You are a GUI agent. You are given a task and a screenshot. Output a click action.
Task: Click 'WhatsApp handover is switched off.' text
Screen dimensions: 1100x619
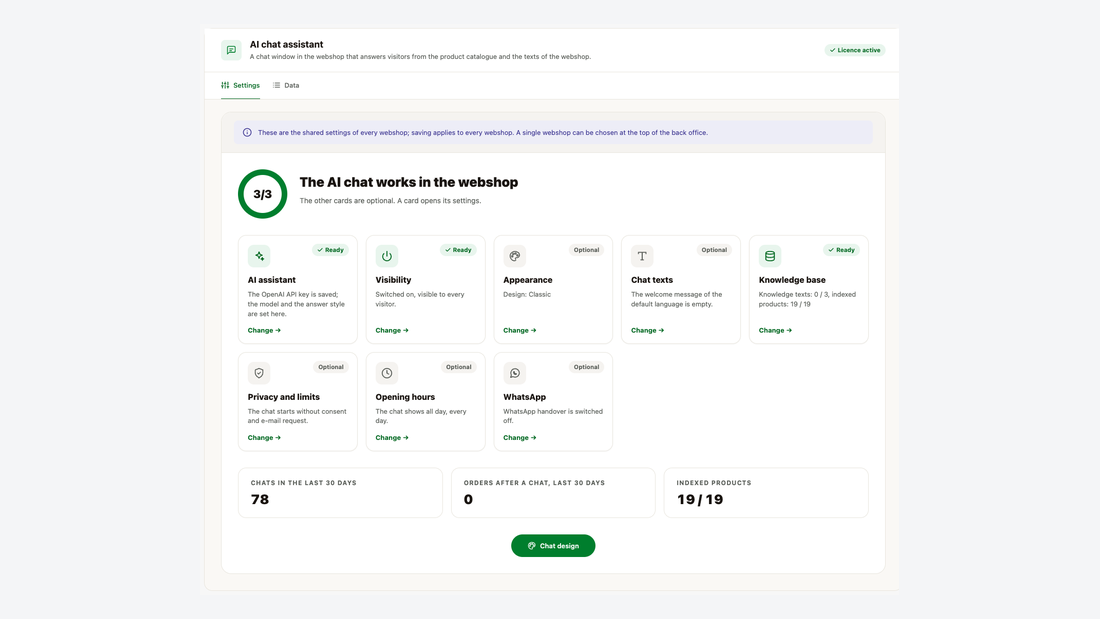coord(553,416)
